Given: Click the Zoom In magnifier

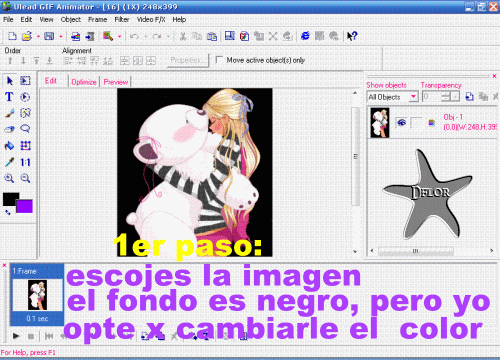Looking at the screenshot, I should click(9, 178).
